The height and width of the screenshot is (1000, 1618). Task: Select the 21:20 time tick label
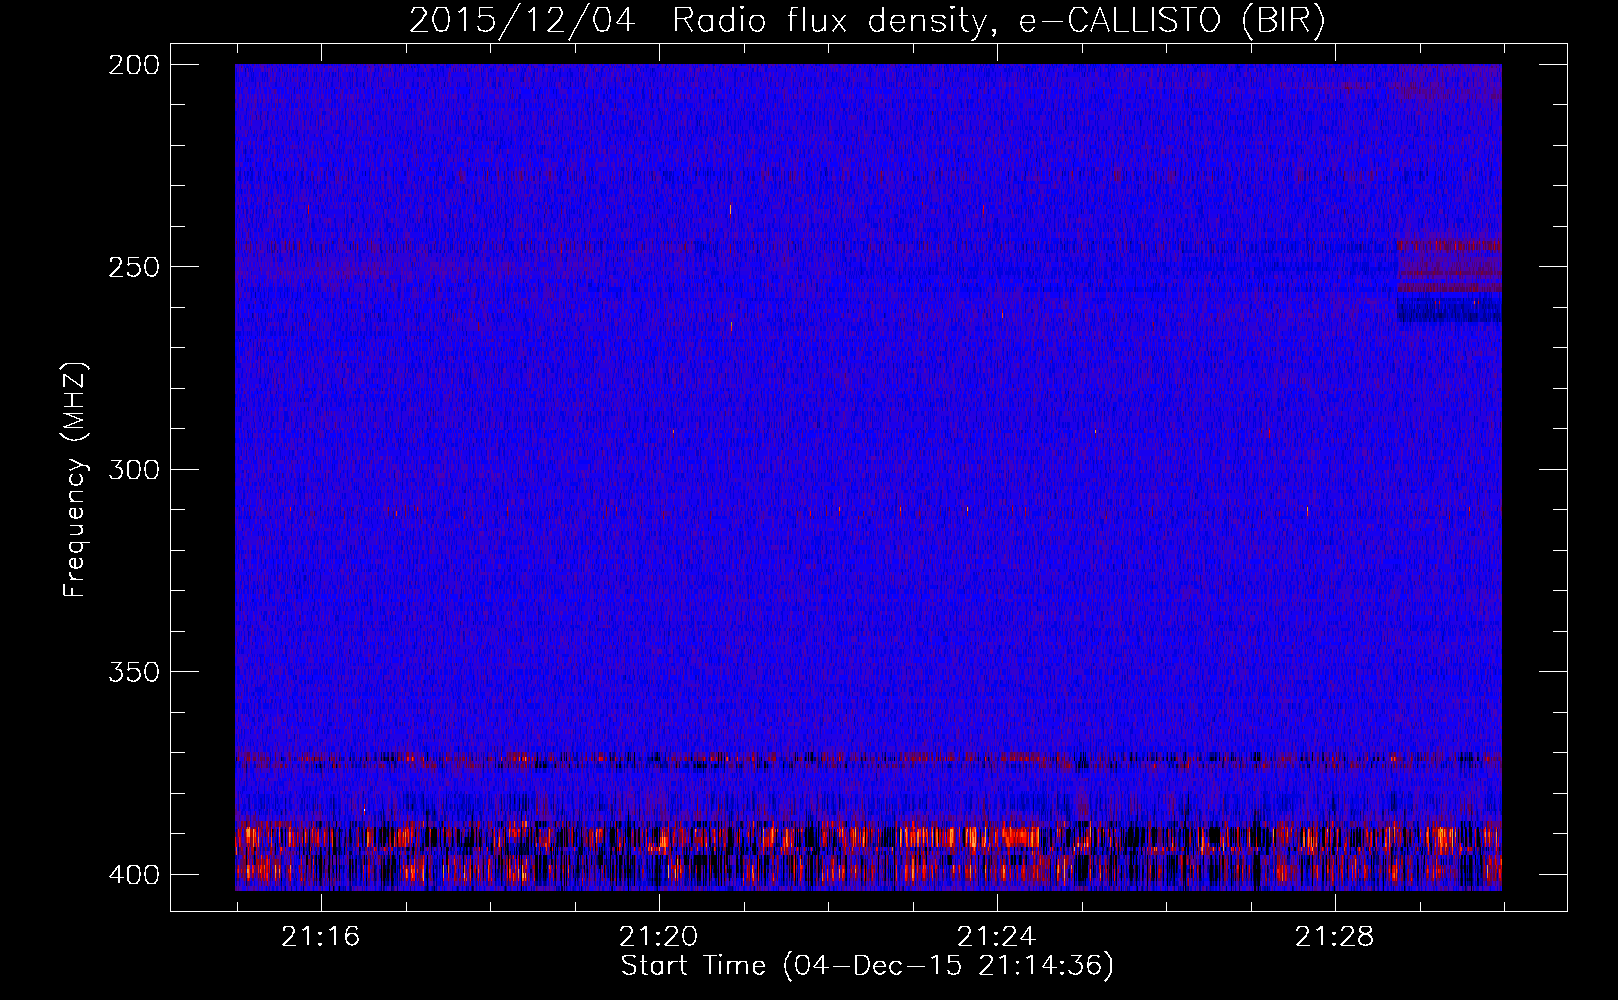pyautogui.click(x=658, y=936)
